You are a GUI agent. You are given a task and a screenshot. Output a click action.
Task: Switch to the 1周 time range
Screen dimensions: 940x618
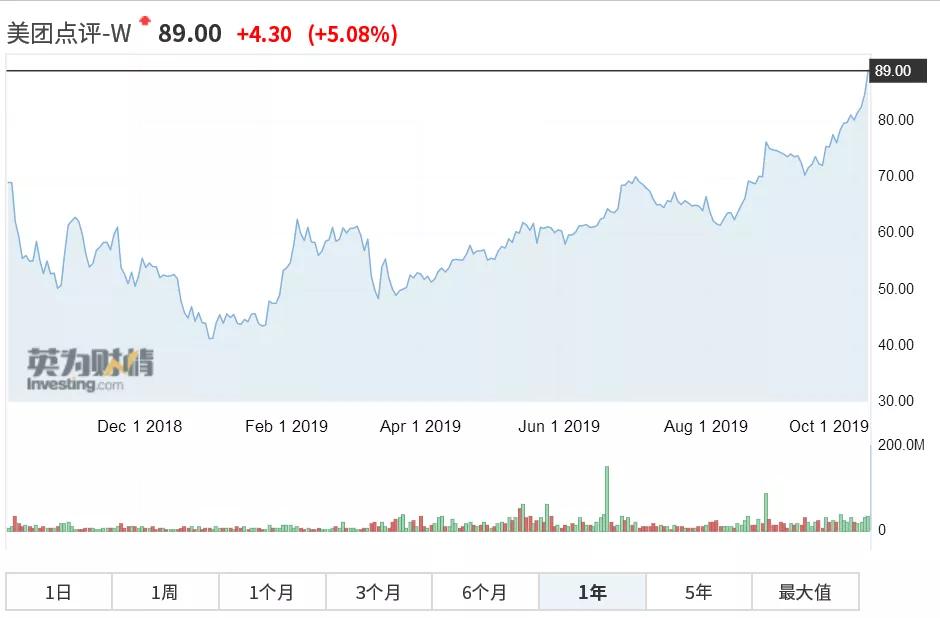point(164,592)
